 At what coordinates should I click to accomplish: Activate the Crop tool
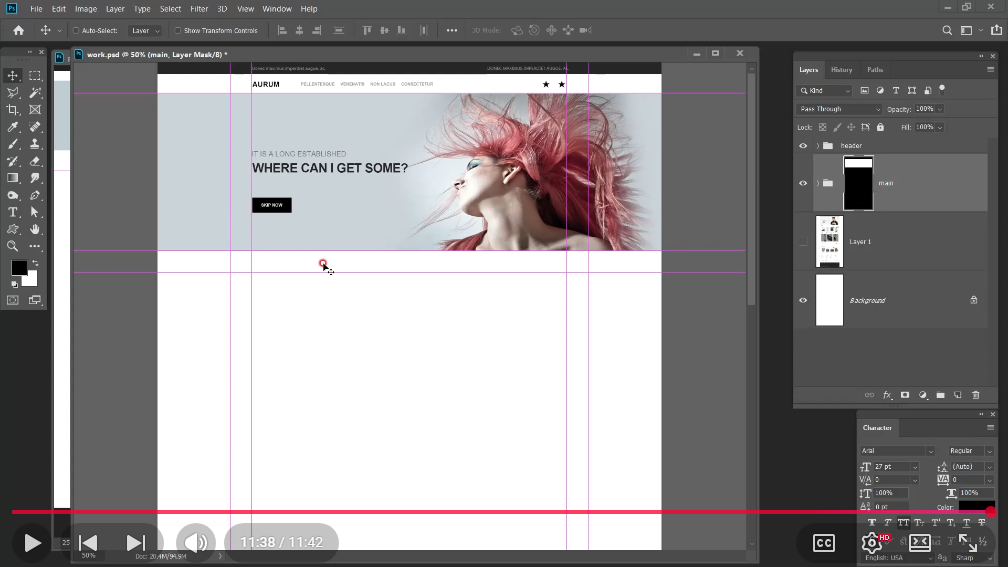pyautogui.click(x=13, y=110)
